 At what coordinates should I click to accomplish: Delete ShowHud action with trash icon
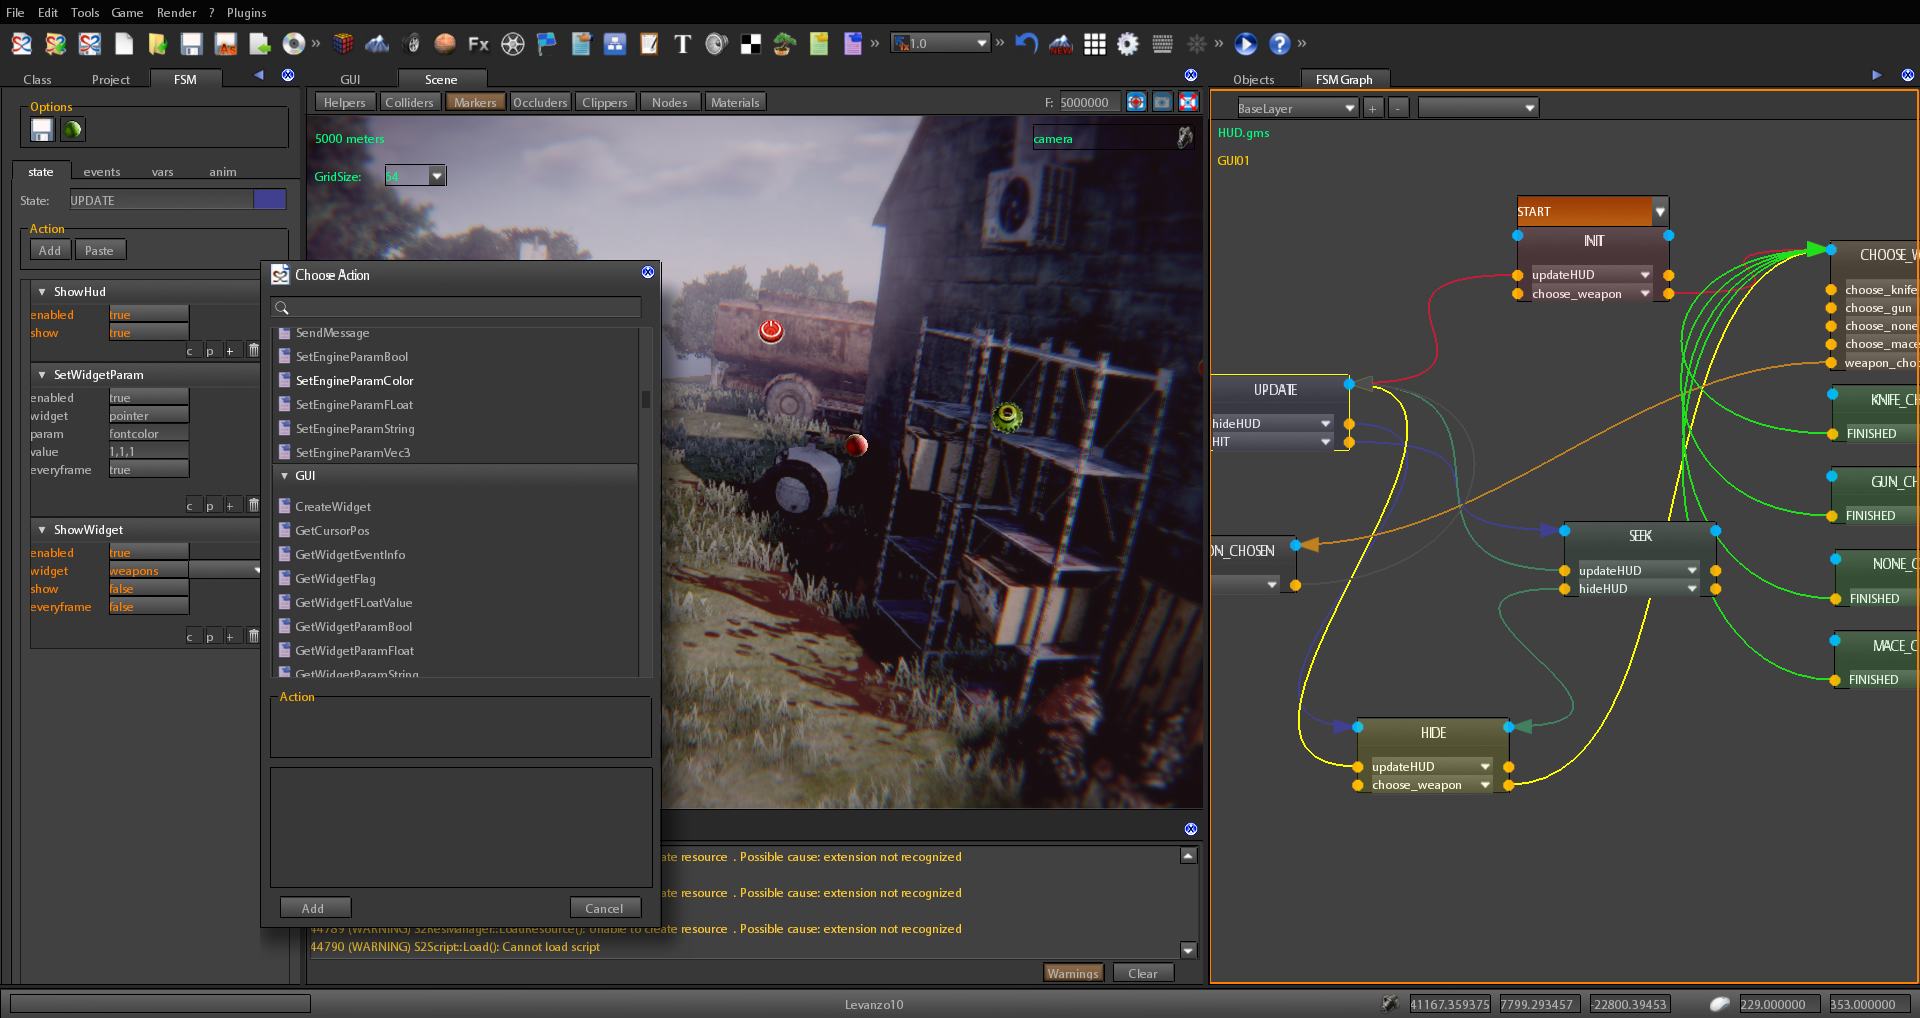253,351
